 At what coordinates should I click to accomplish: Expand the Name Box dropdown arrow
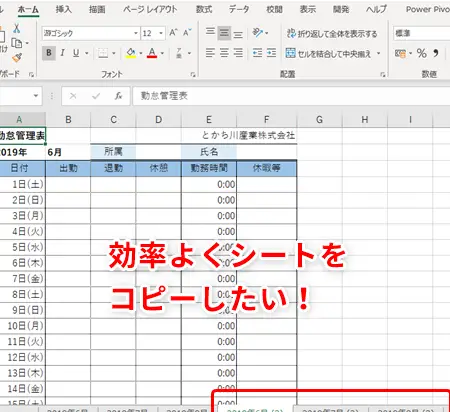click(x=36, y=96)
